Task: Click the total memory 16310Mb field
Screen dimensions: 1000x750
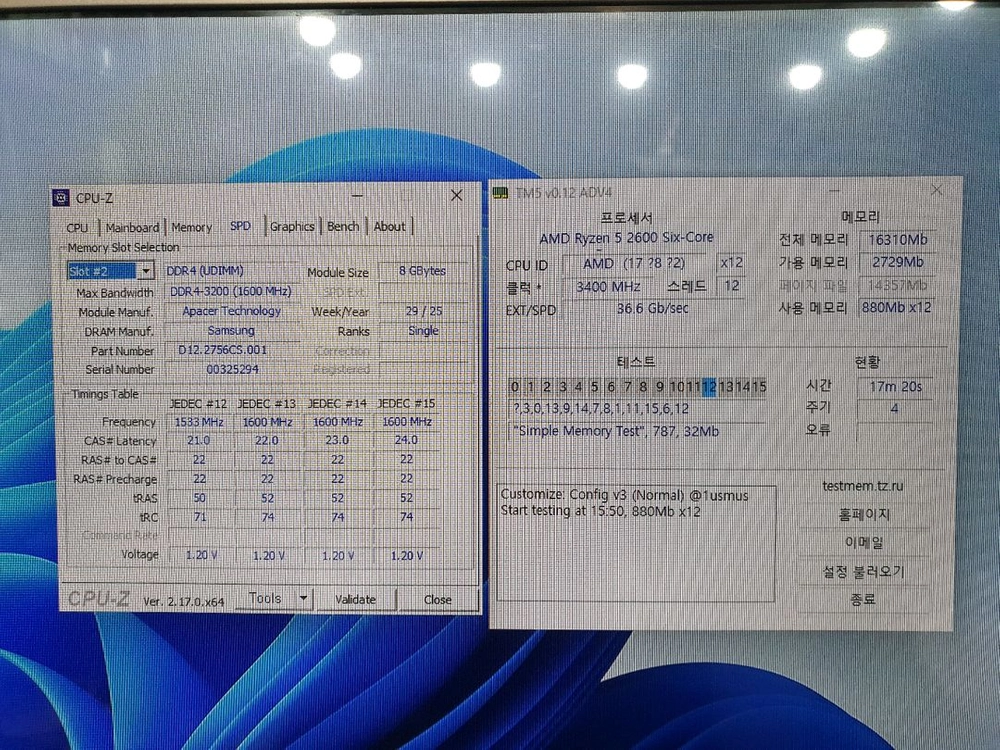Action: (x=897, y=240)
